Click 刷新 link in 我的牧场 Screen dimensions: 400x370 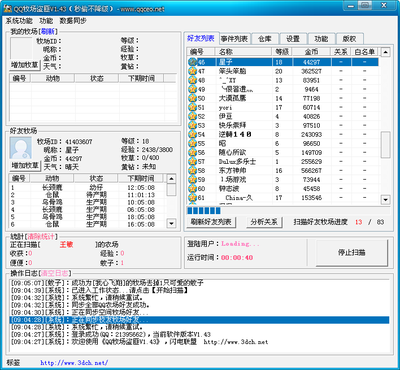pyautogui.click(x=48, y=32)
